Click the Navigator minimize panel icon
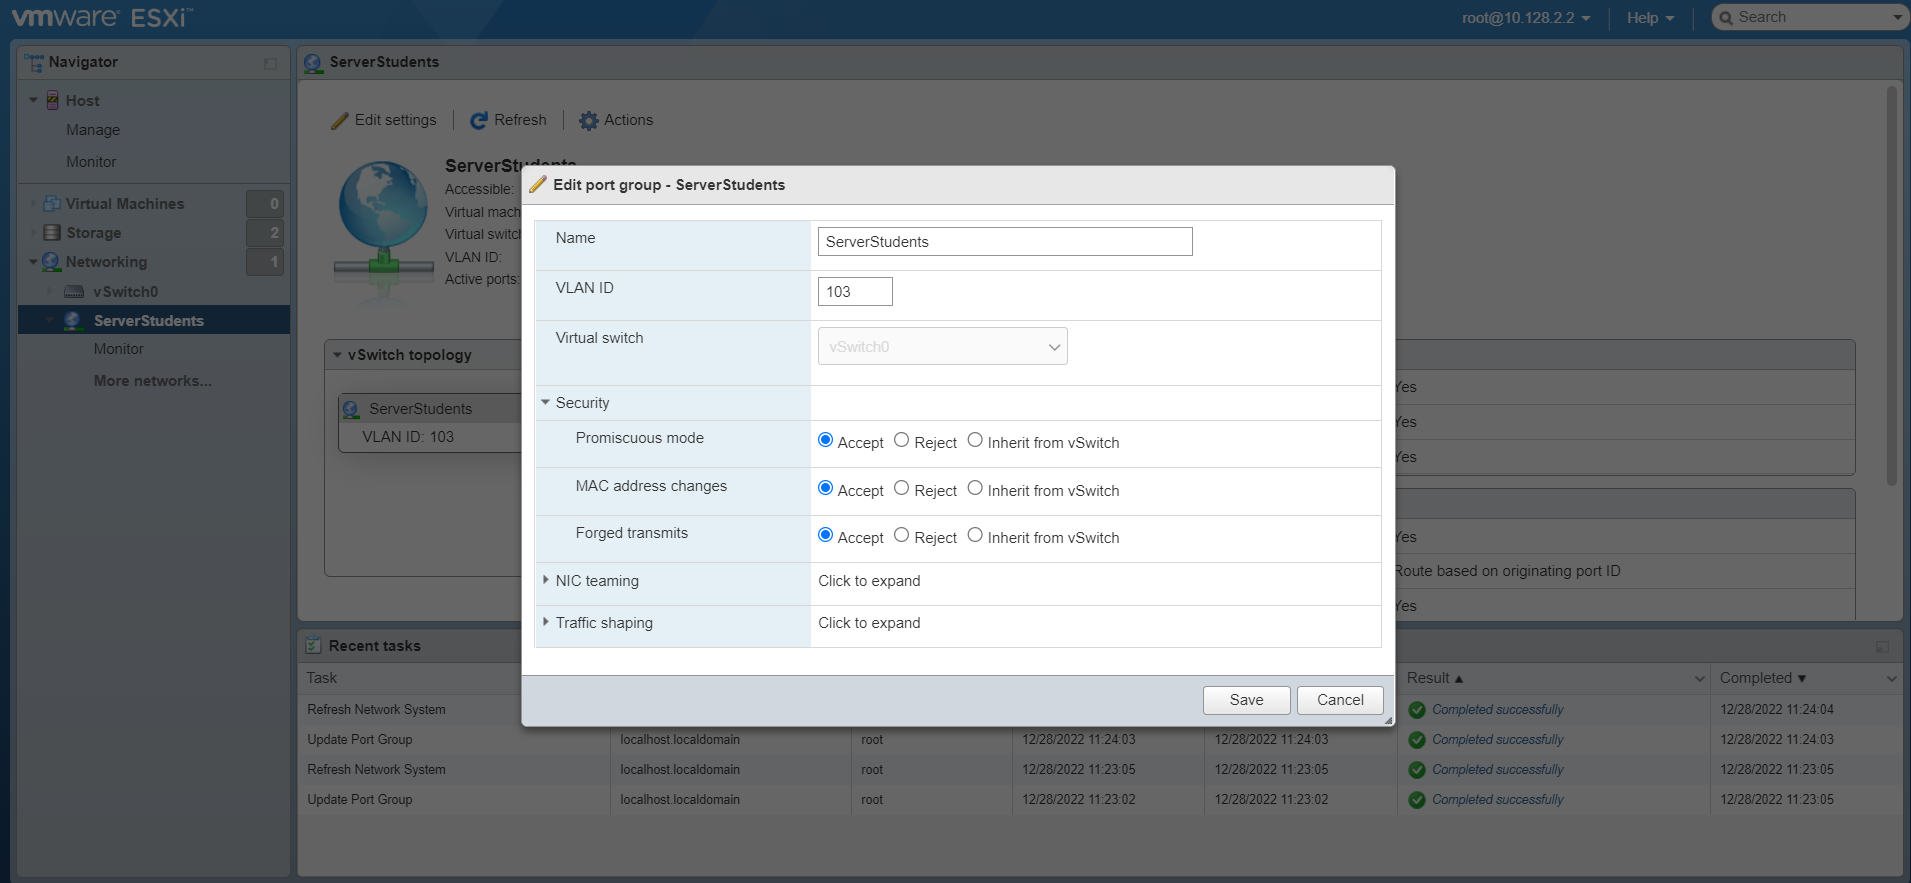The image size is (1911, 883). click(270, 63)
